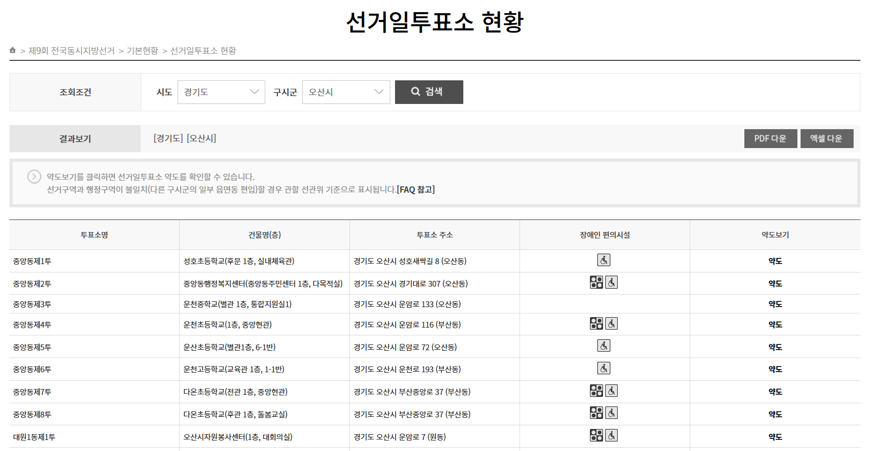Click the 건물명(층) column header

265,235
